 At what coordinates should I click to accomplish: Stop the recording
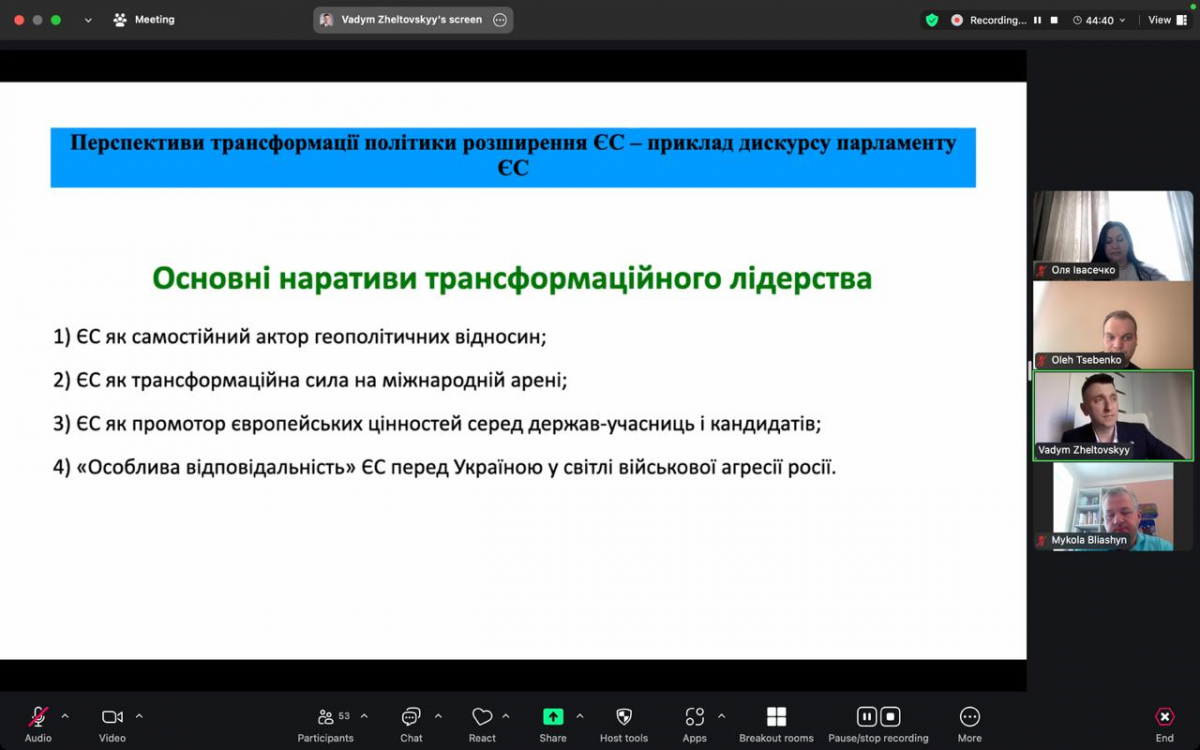[x=888, y=716]
